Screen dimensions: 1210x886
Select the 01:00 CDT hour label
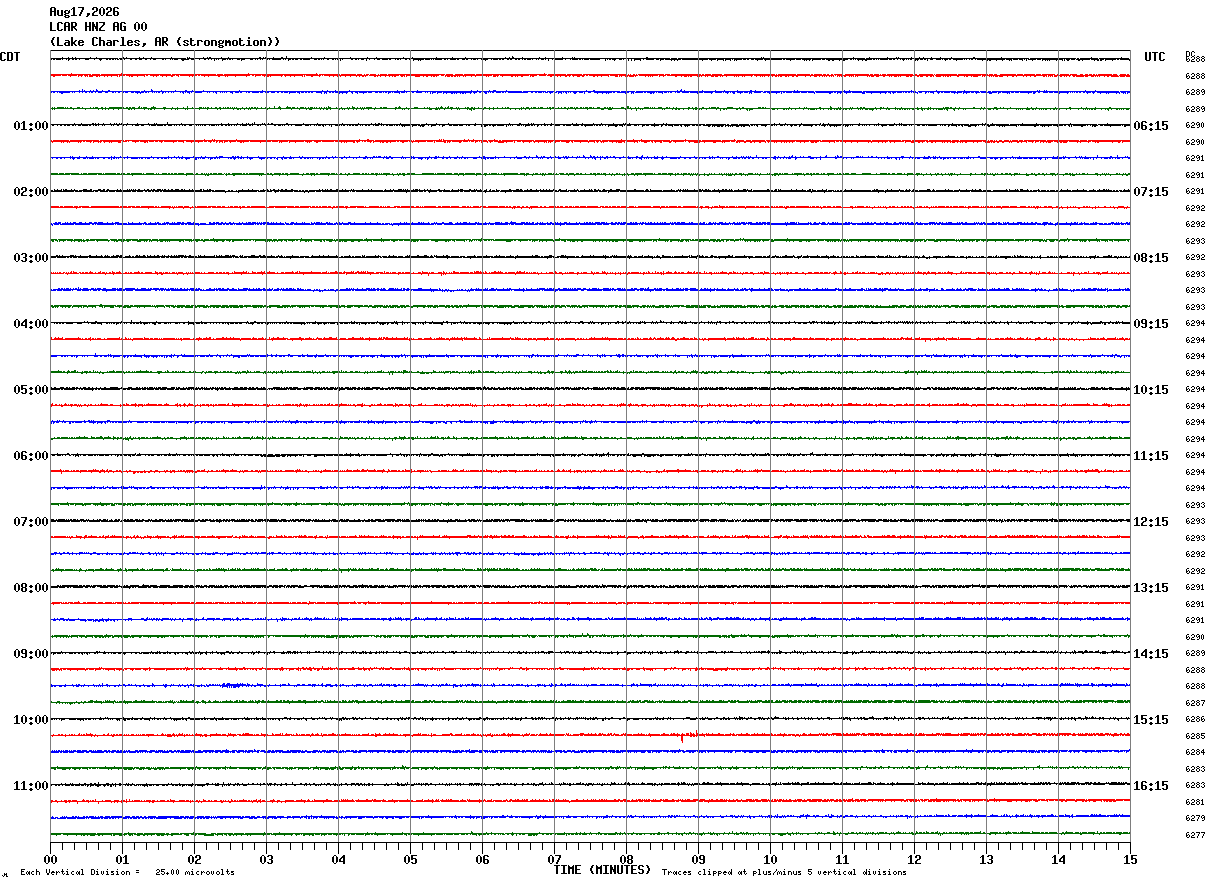tap(31, 126)
